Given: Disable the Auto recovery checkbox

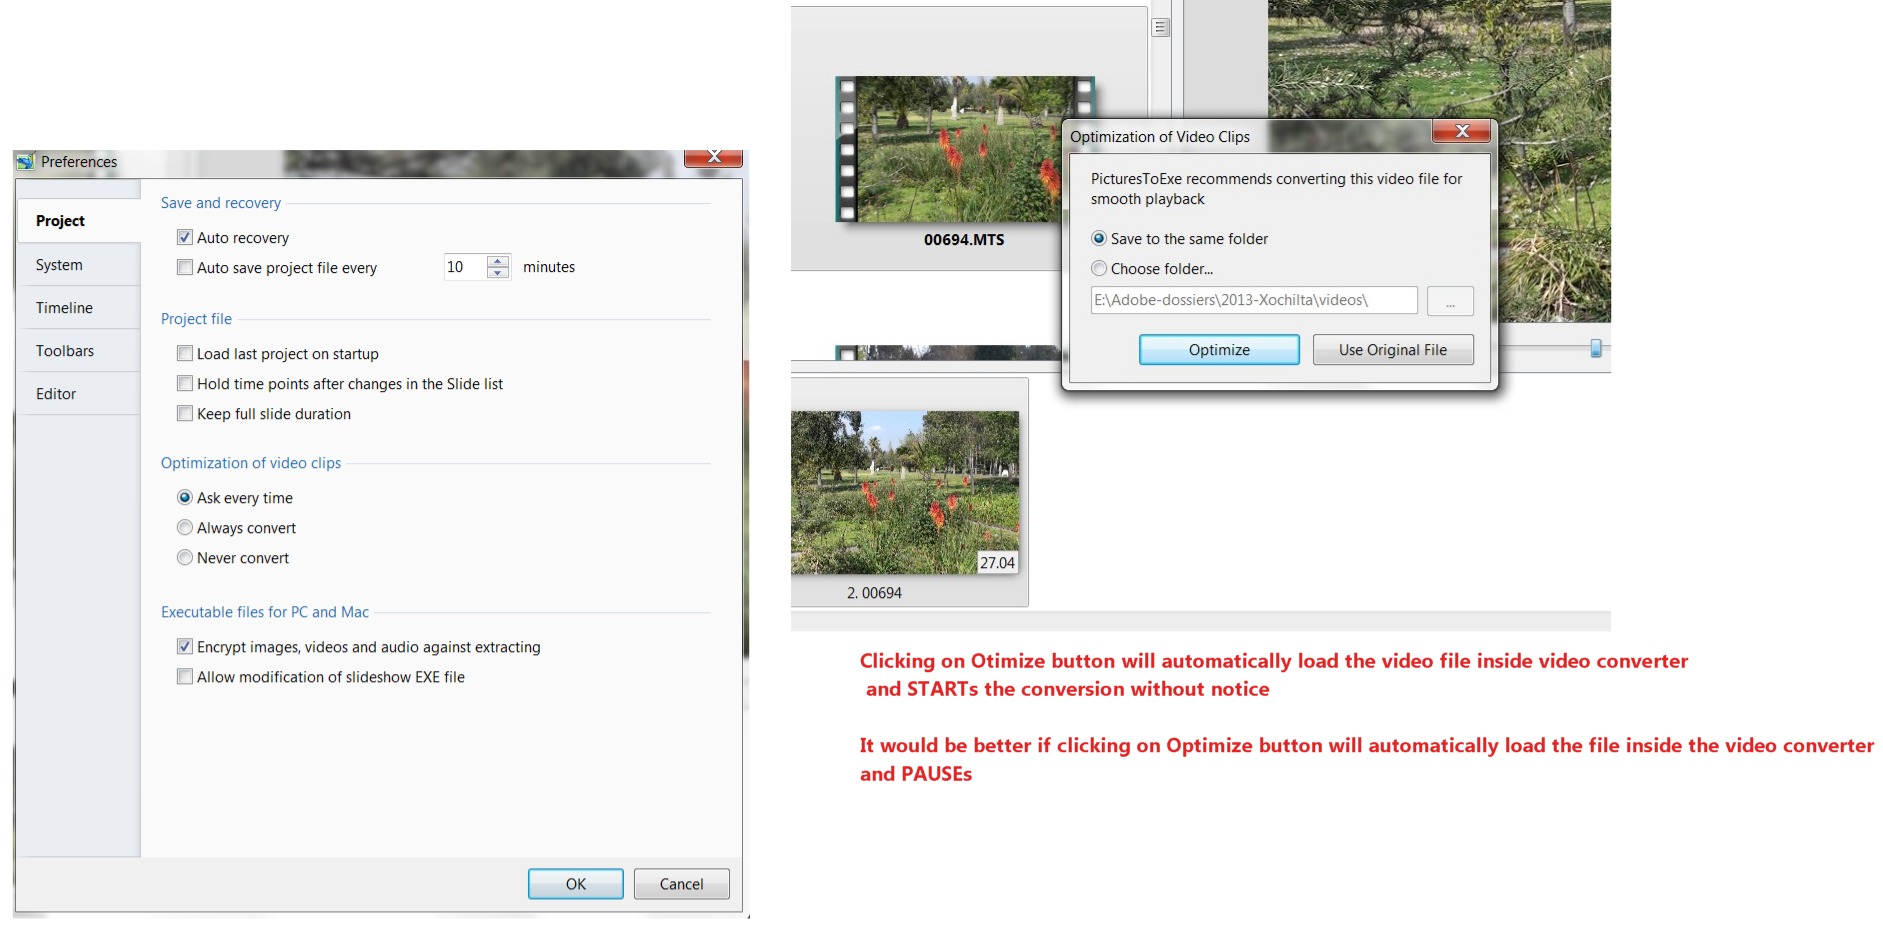Looking at the screenshot, I should pos(185,238).
